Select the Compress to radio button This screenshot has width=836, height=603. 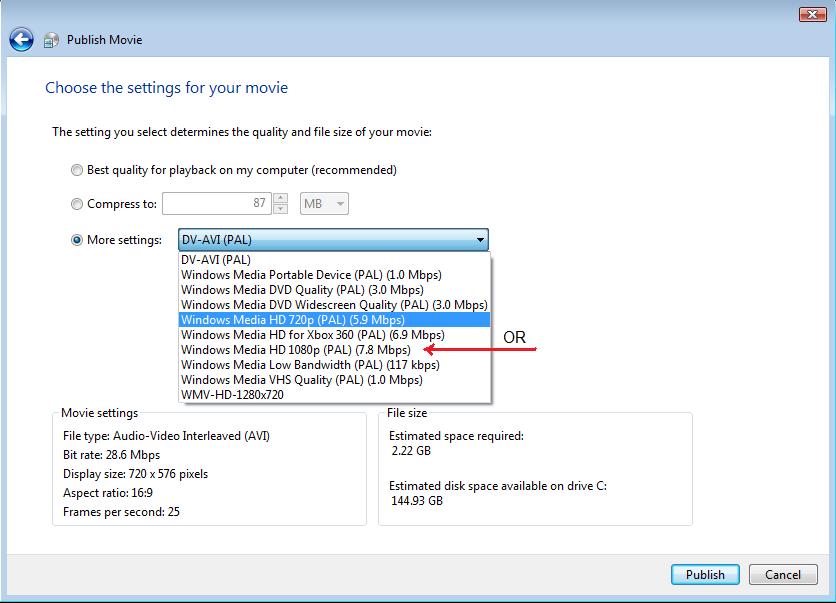pos(77,204)
